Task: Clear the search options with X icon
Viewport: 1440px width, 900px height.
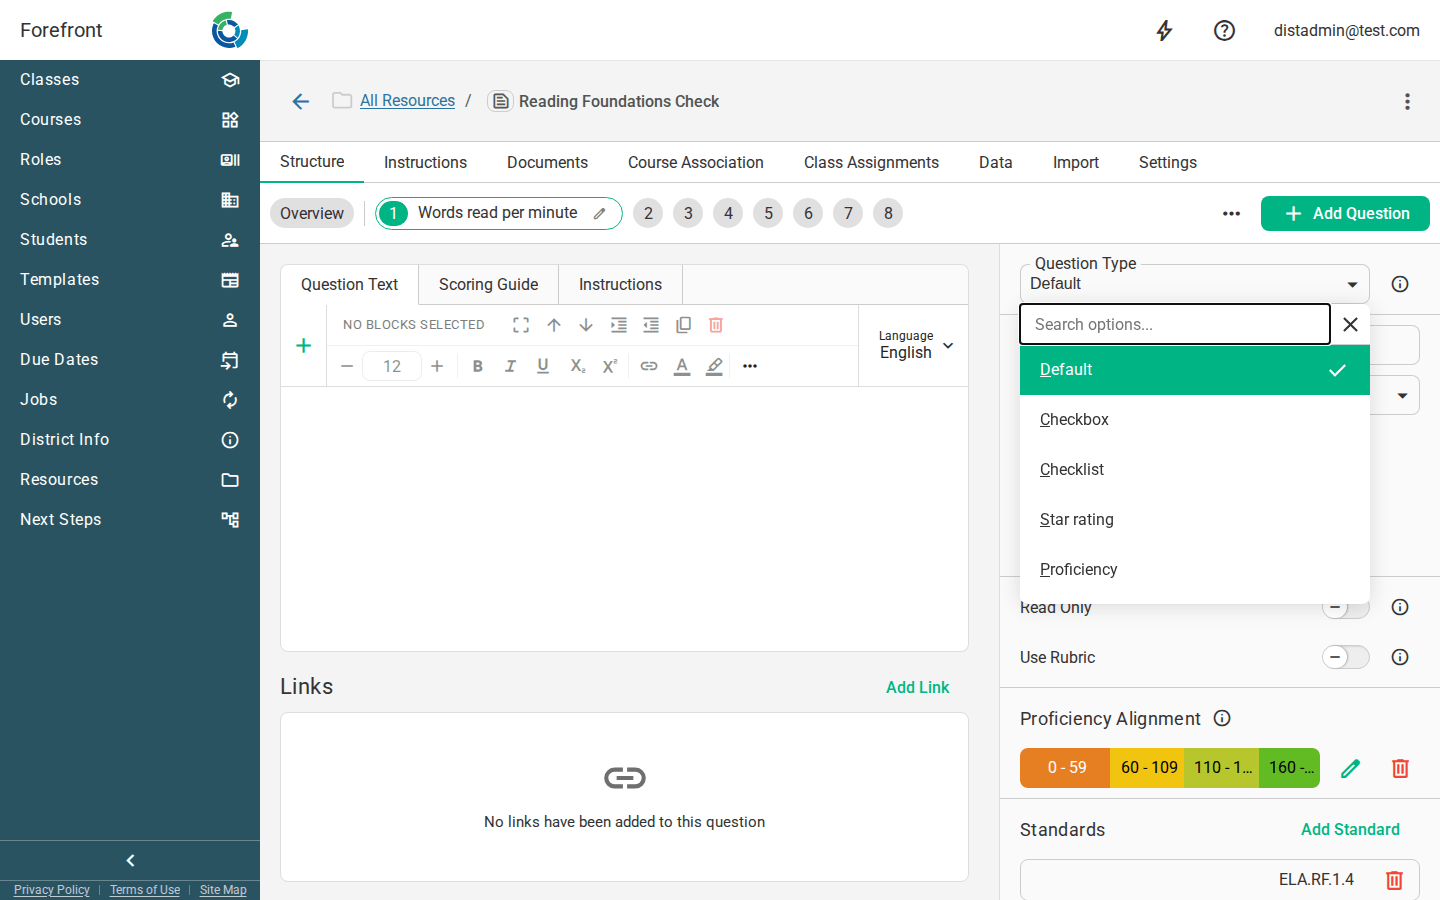Action: pyautogui.click(x=1350, y=324)
